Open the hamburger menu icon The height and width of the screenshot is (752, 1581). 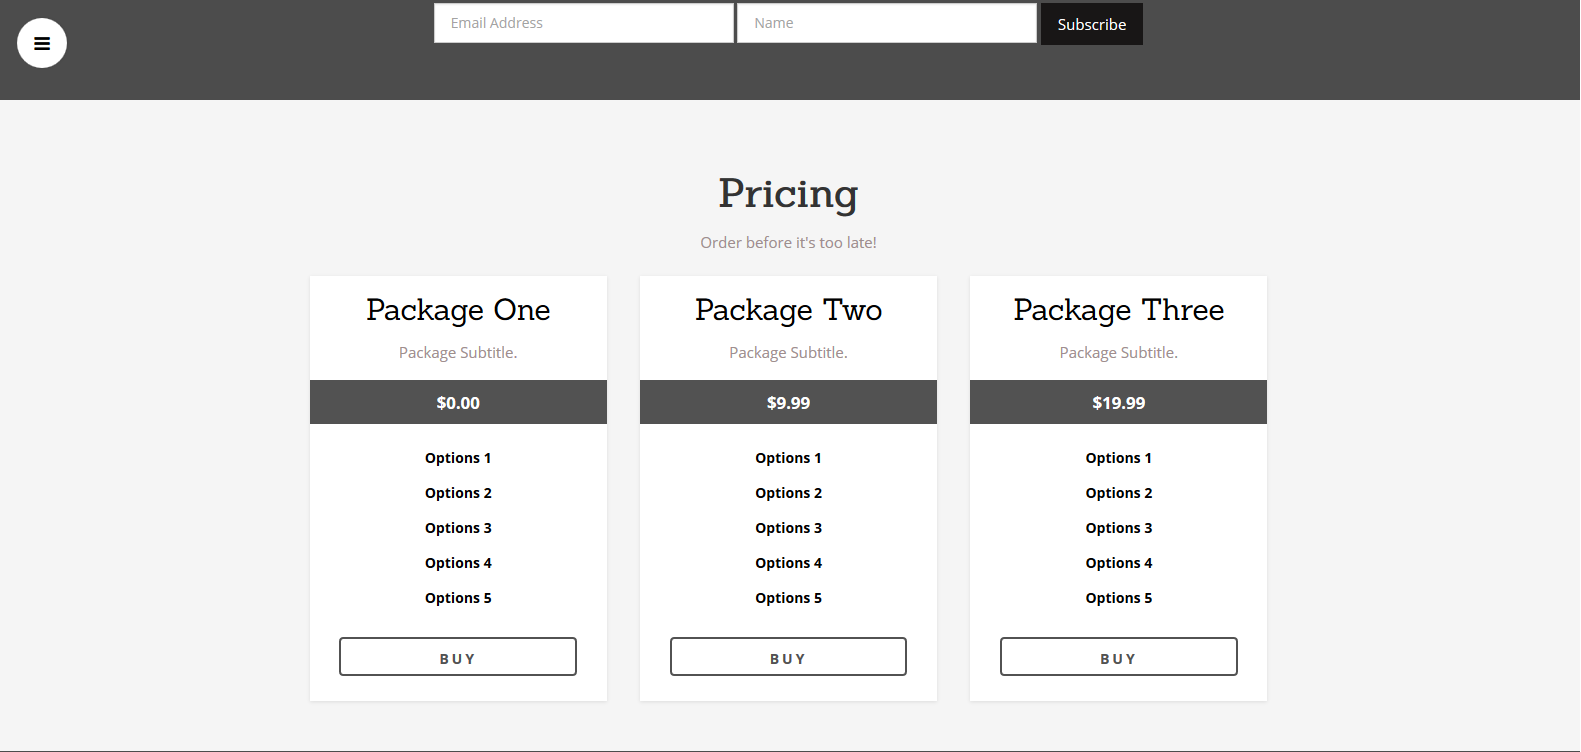tap(42, 44)
